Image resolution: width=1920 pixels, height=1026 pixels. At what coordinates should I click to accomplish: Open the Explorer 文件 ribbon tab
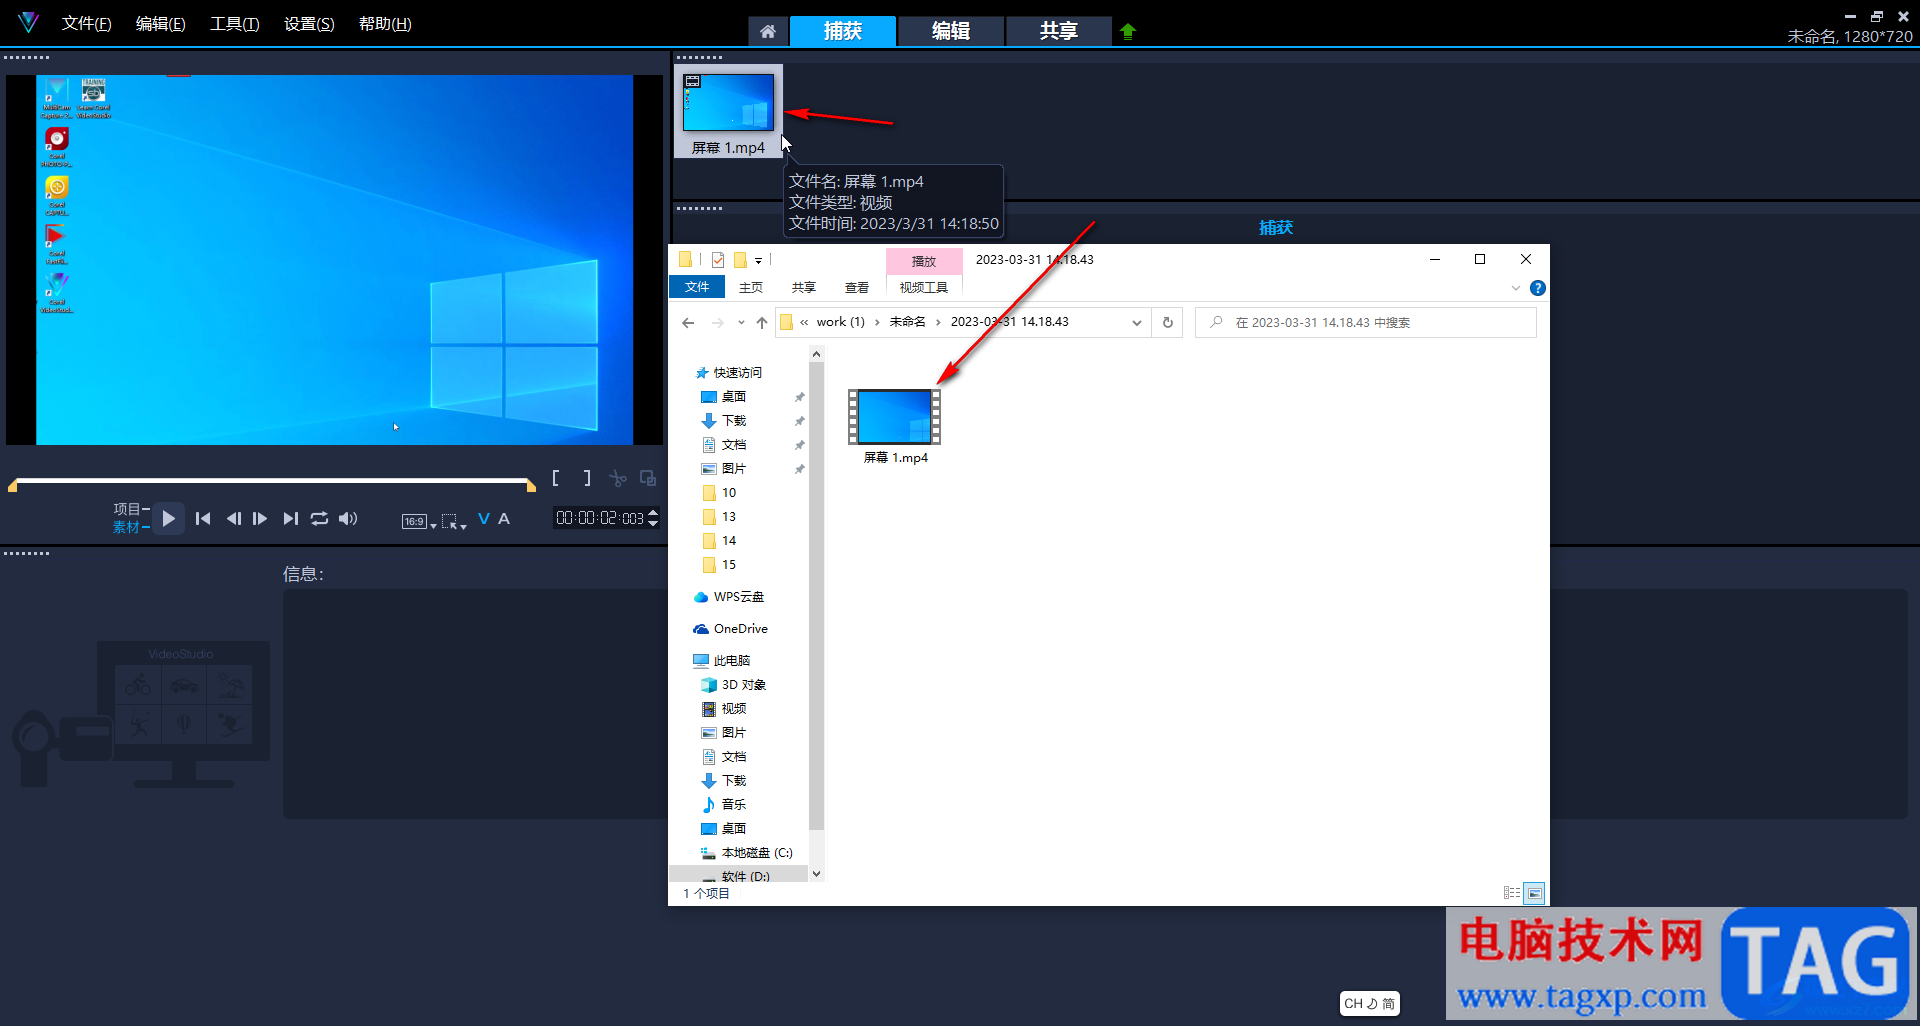(697, 287)
